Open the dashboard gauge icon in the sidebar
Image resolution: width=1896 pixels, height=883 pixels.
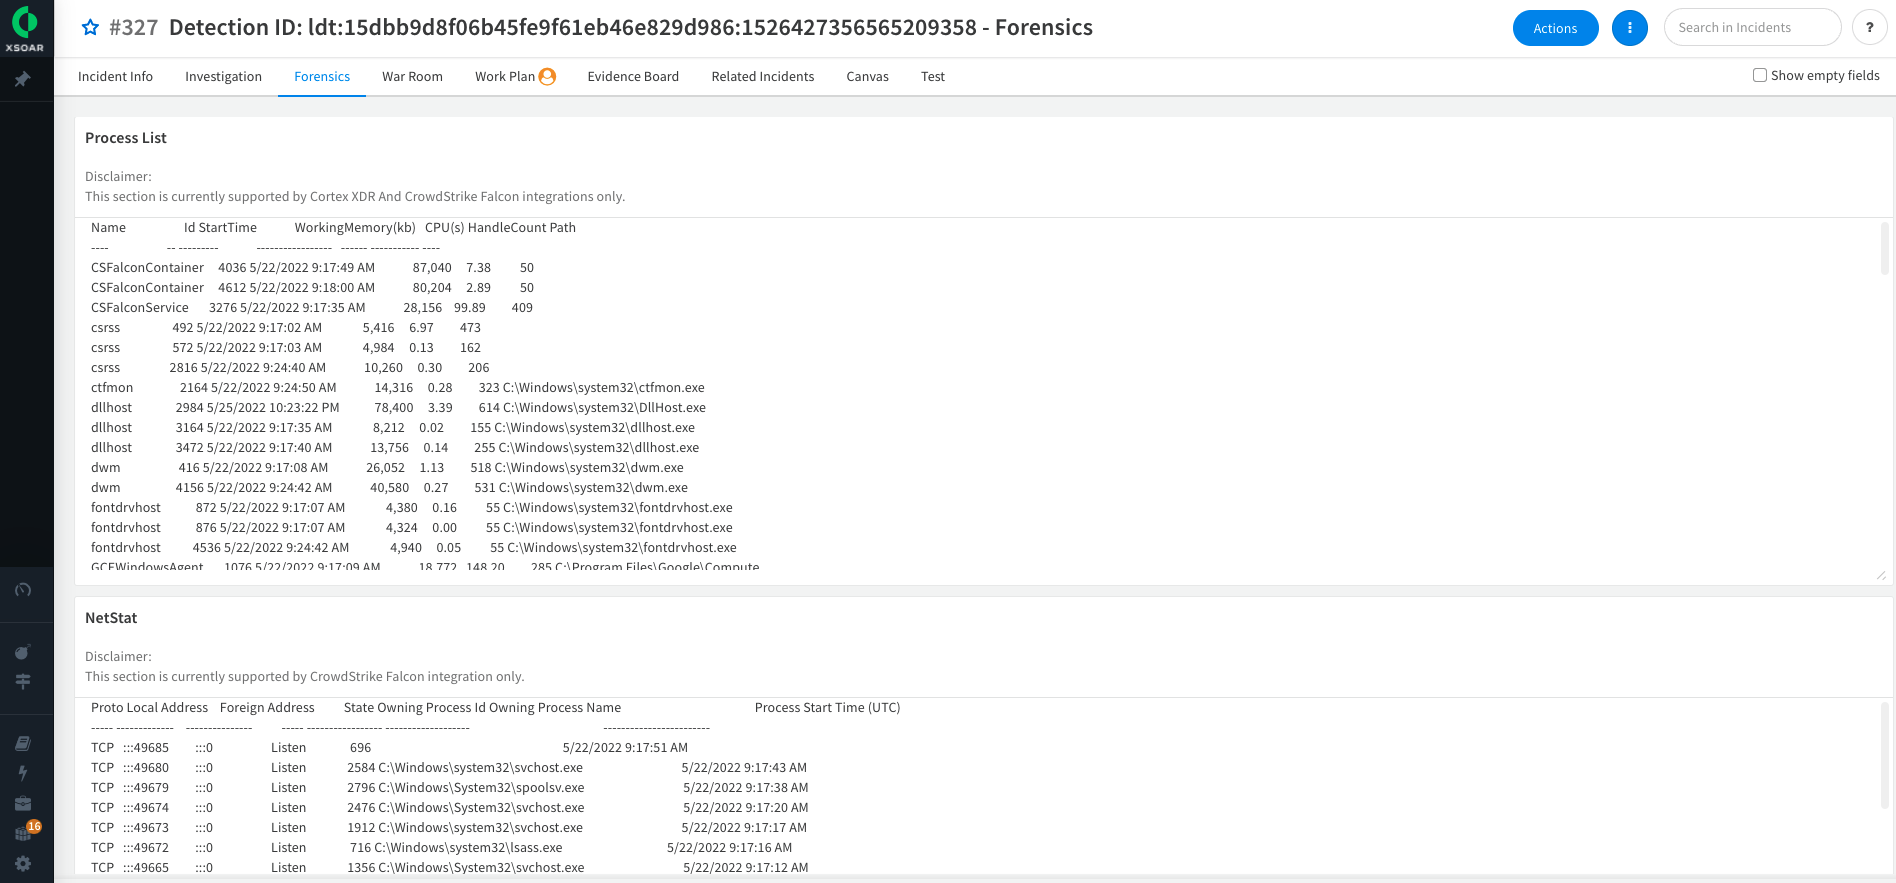coord(23,590)
